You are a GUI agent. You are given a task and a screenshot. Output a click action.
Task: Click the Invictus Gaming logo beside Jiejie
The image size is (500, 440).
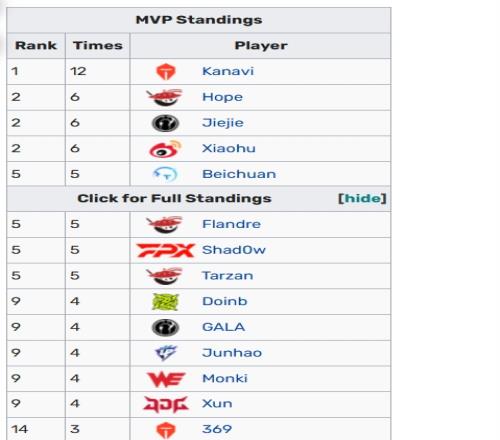point(165,123)
